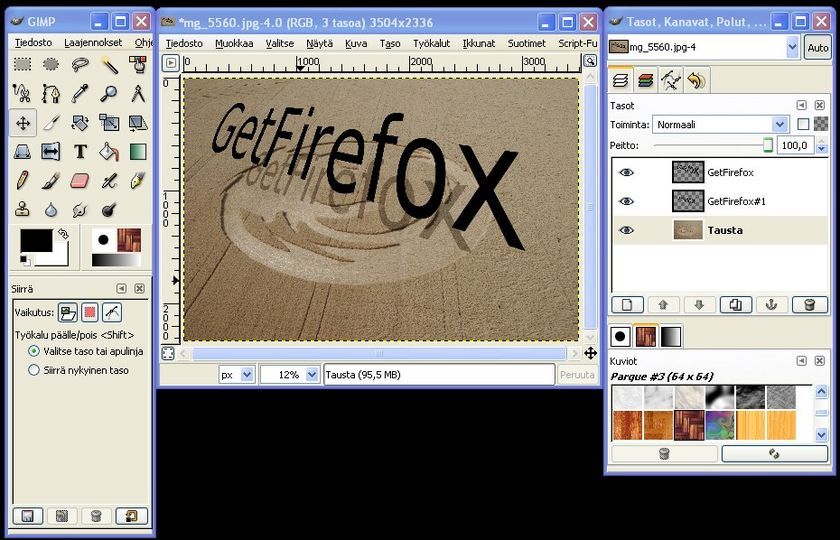Hide the Tausta layer
This screenshot has height=540, width=840.
[x=626, y=230]
